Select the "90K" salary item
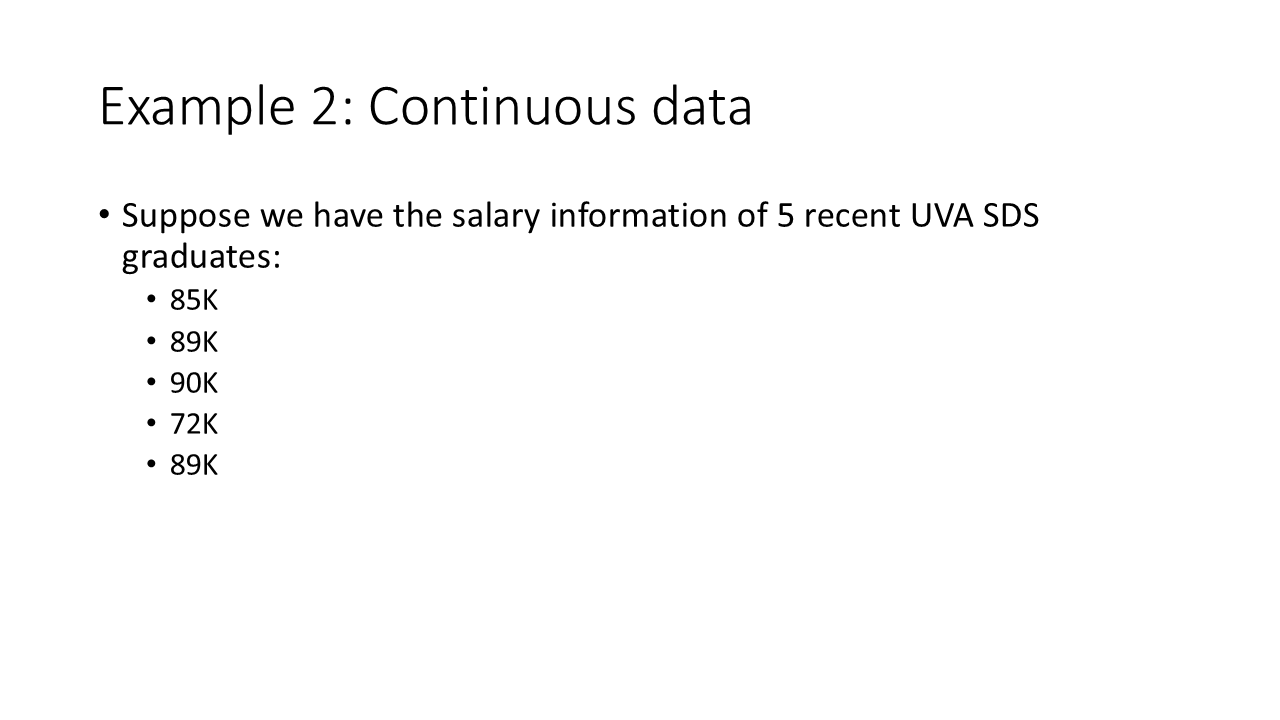This screenshot has height=720, width=1280. 194,383
